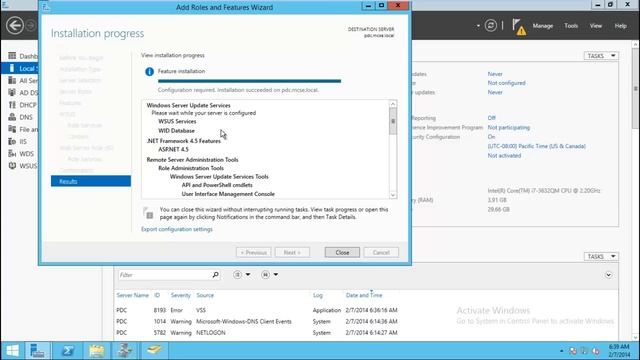Open the Manage menu
640x360 pixels.
pyautogui.click(x=542, y=26)
